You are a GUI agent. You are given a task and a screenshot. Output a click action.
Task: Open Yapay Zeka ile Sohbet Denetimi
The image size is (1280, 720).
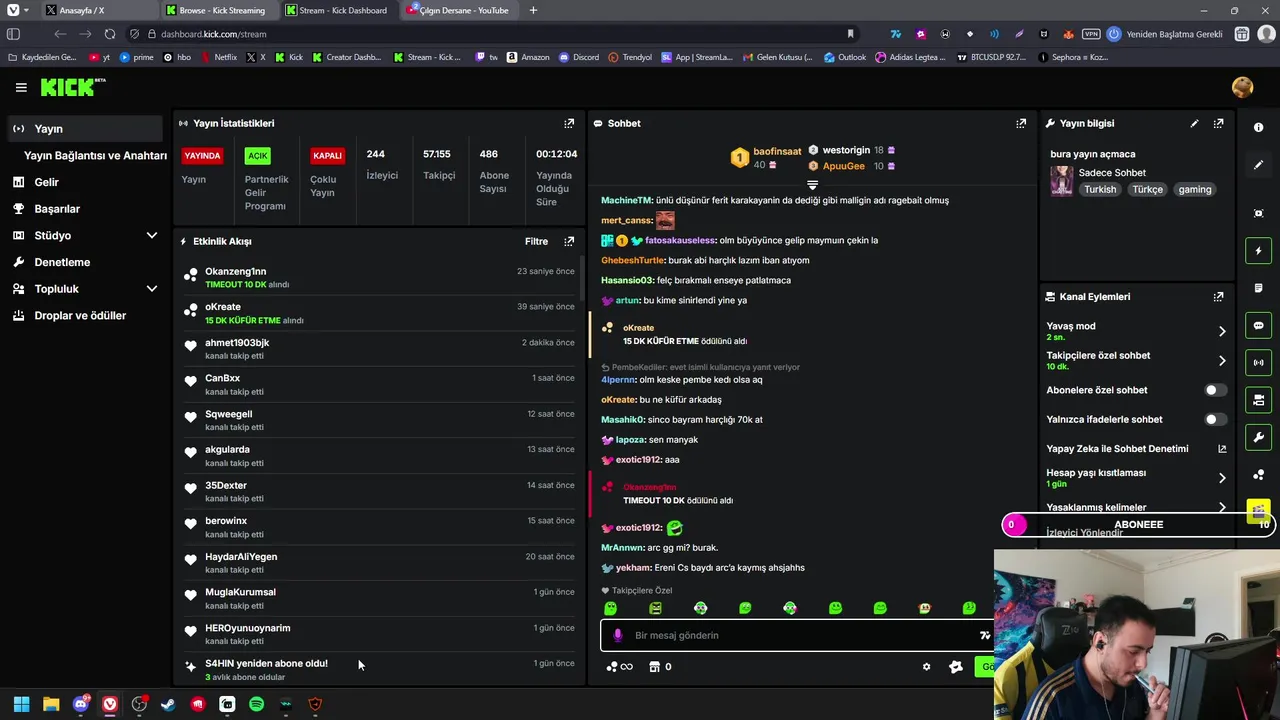pos(1135,449)
